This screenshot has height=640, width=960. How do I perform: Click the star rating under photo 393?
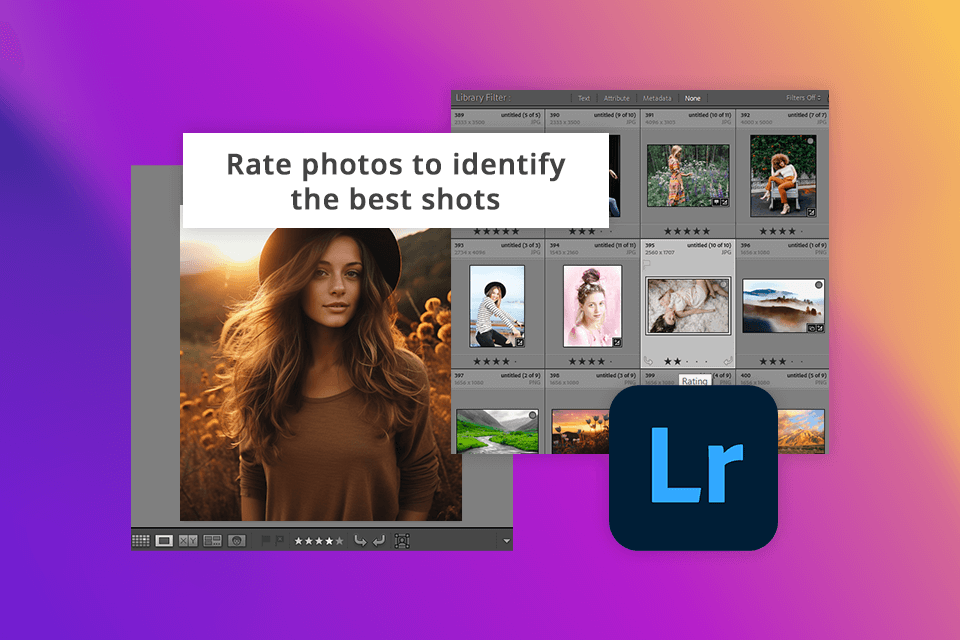click(496, 361)
